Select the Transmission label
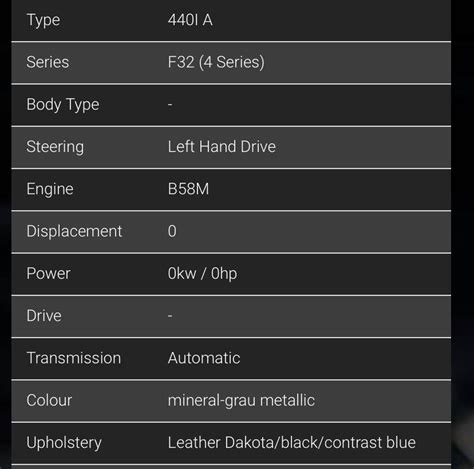 click(74, 358)
